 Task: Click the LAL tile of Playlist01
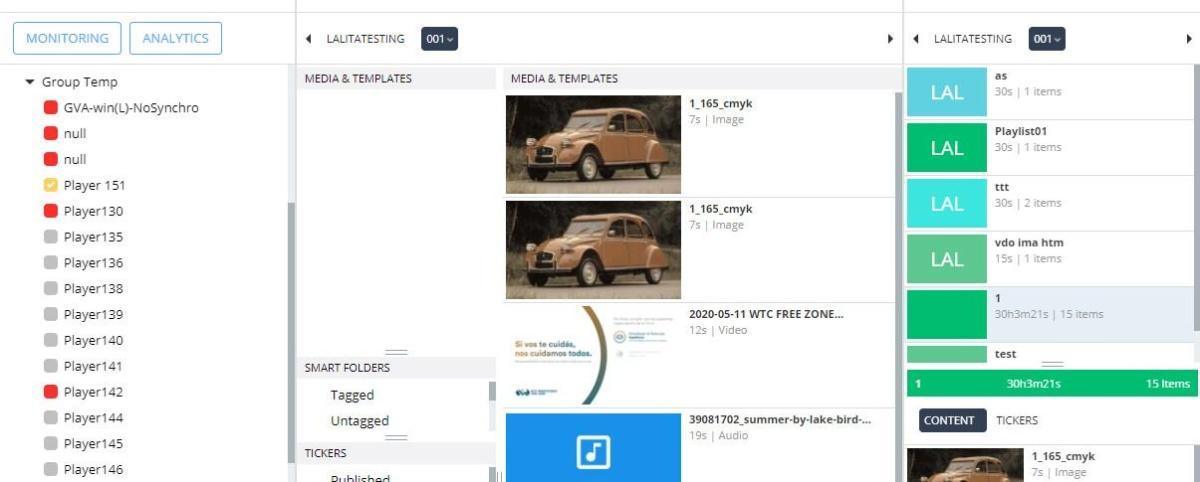(x=947, y=148)
